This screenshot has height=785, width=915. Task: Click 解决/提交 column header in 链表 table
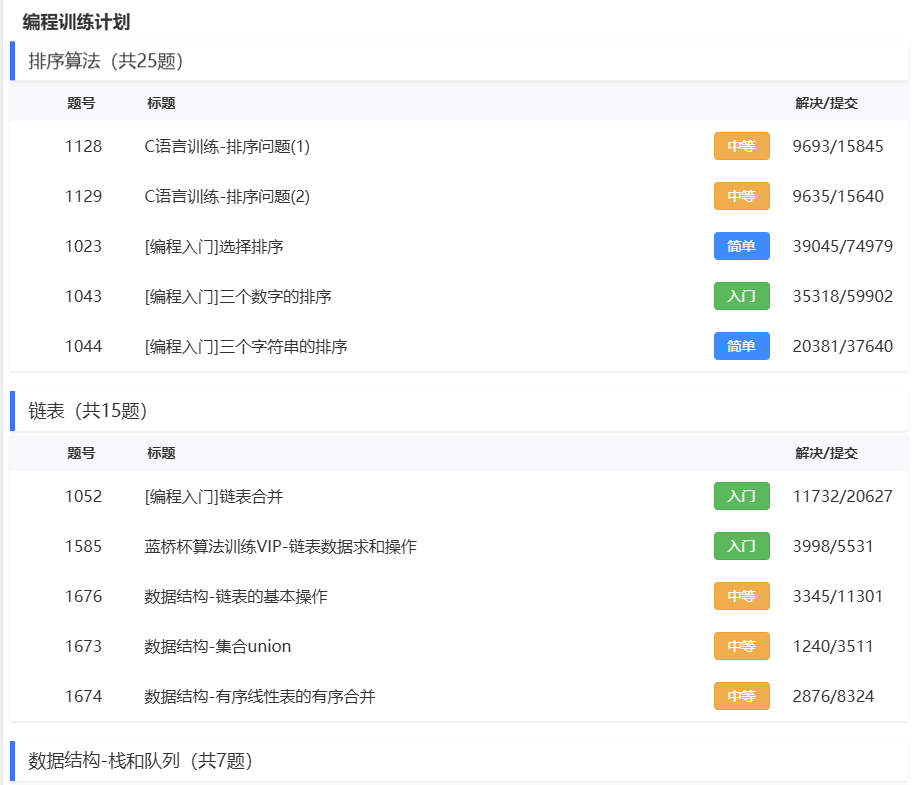[x=826, y=453]
